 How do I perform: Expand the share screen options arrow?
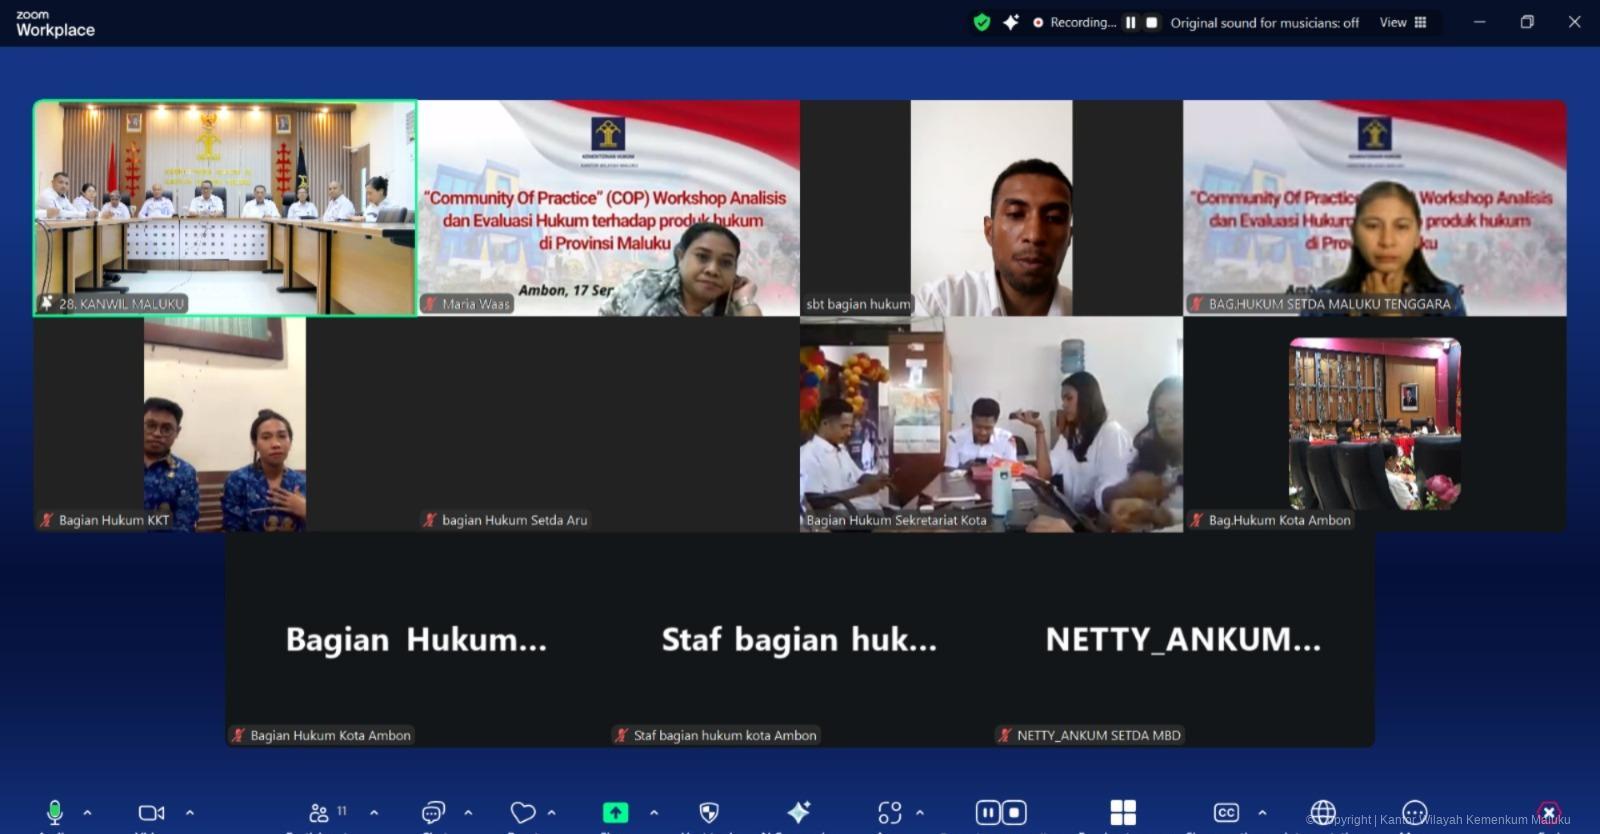point(654,813)
